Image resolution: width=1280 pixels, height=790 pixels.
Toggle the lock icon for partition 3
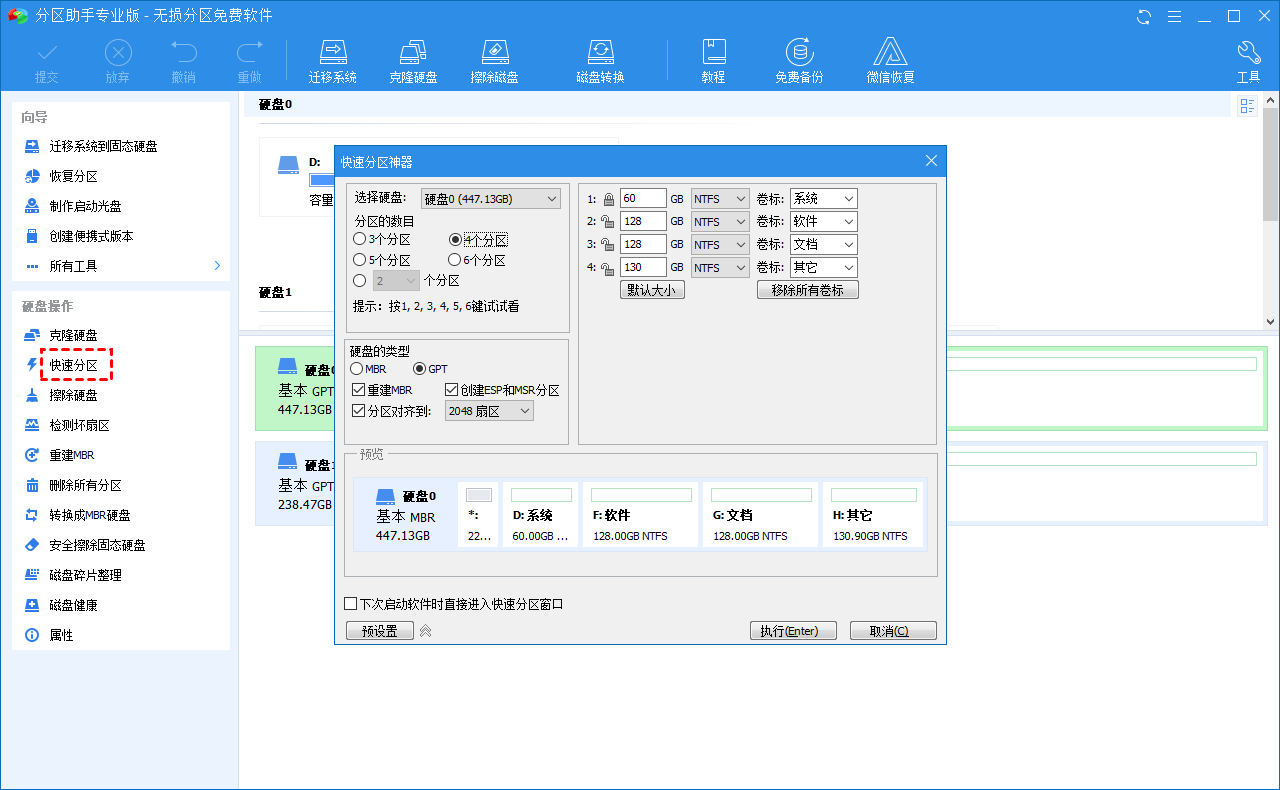pos(608,245)
